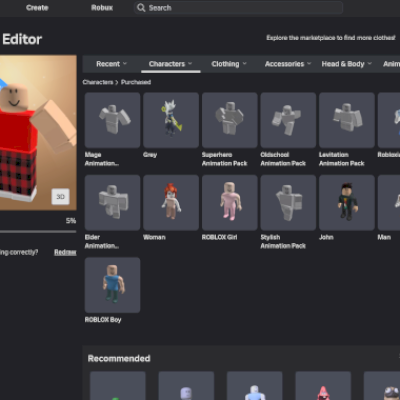This screenshot has height=400, width=400.
Task: Open the Explore the marketplace link
Action: [331, 38]
